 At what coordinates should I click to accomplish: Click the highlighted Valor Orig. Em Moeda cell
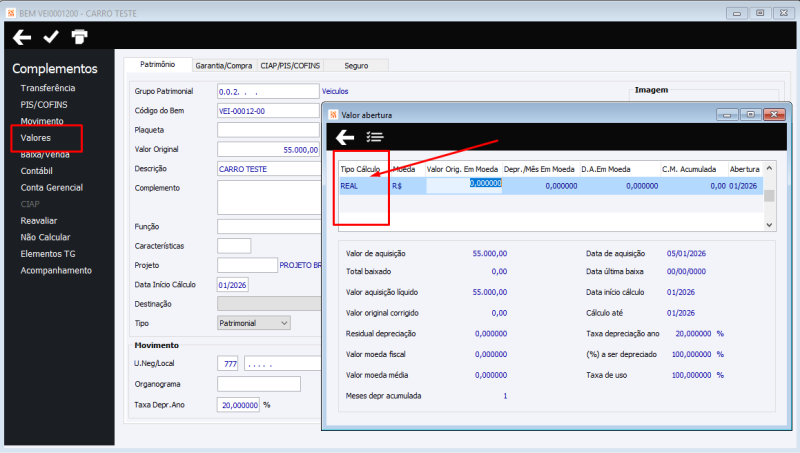point(464,186)
